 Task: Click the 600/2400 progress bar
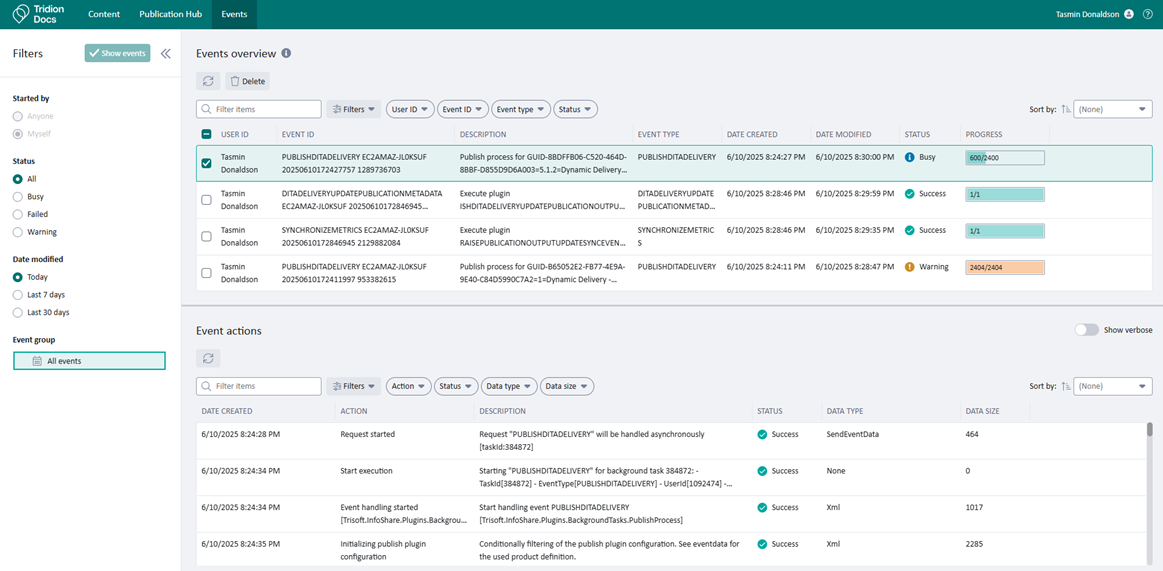pos(1004,158)
